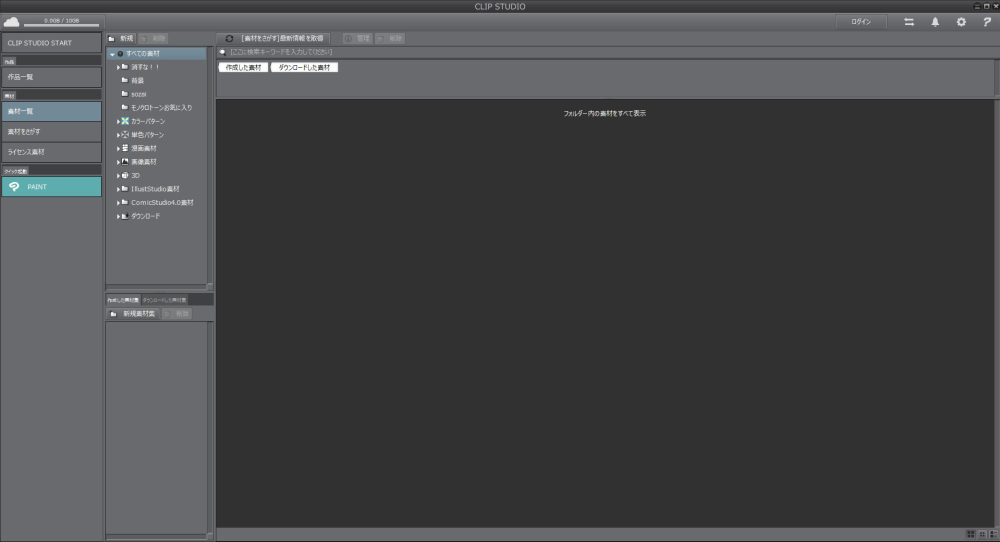Viewport: 1000px width, 542px height.
Task: Open CLIP STUDIO START page
Action: (x=51, y=43)
